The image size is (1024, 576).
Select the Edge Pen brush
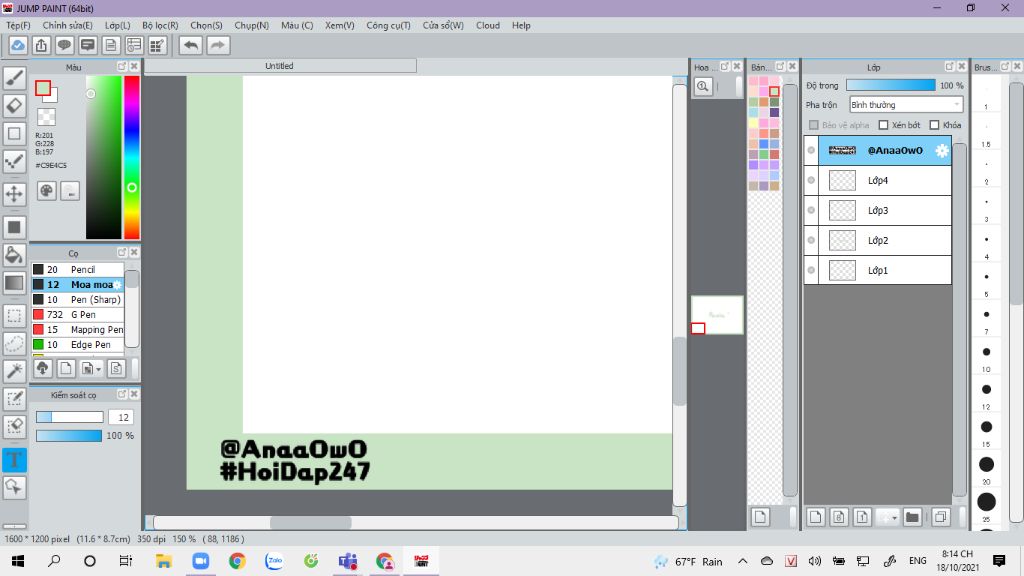coord(78,345)
